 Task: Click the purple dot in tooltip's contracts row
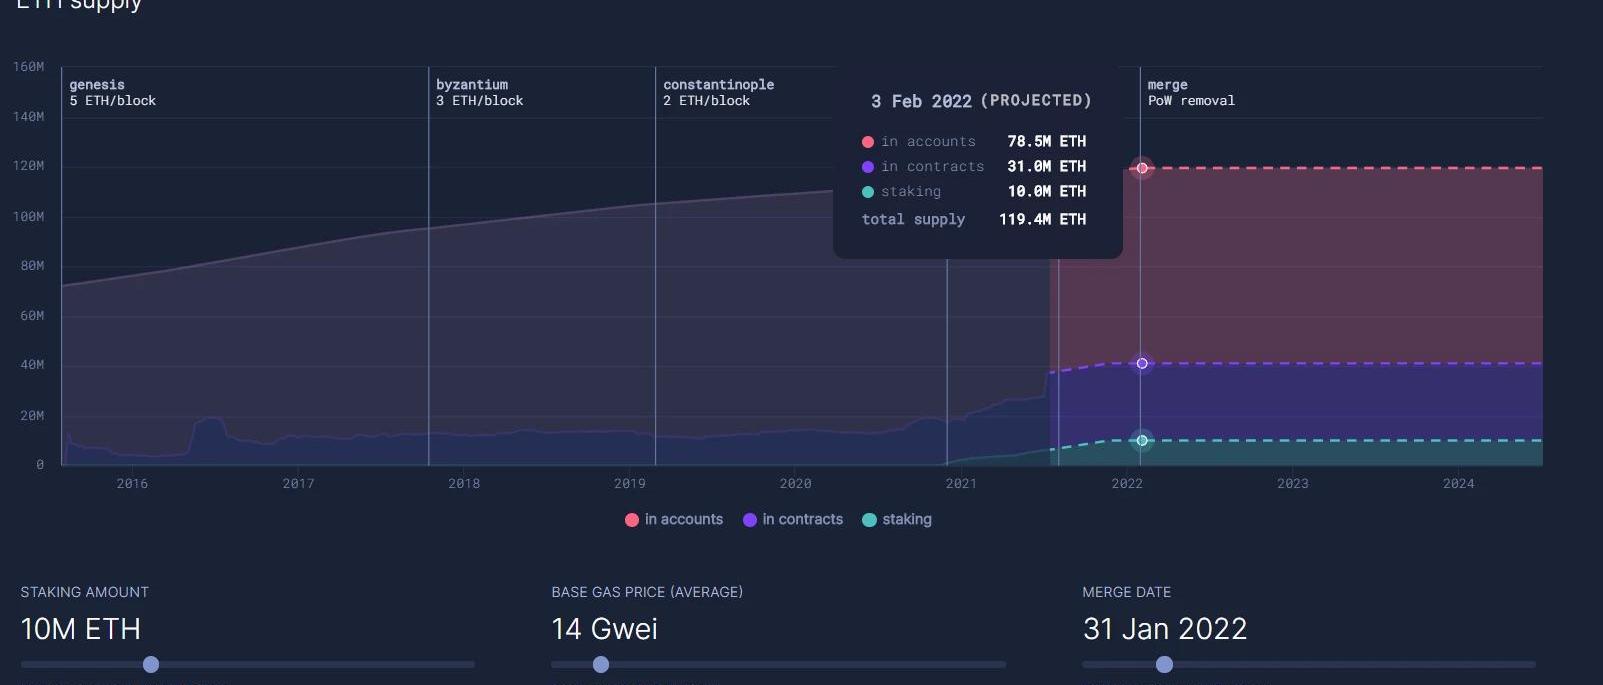tap(868, 167)
